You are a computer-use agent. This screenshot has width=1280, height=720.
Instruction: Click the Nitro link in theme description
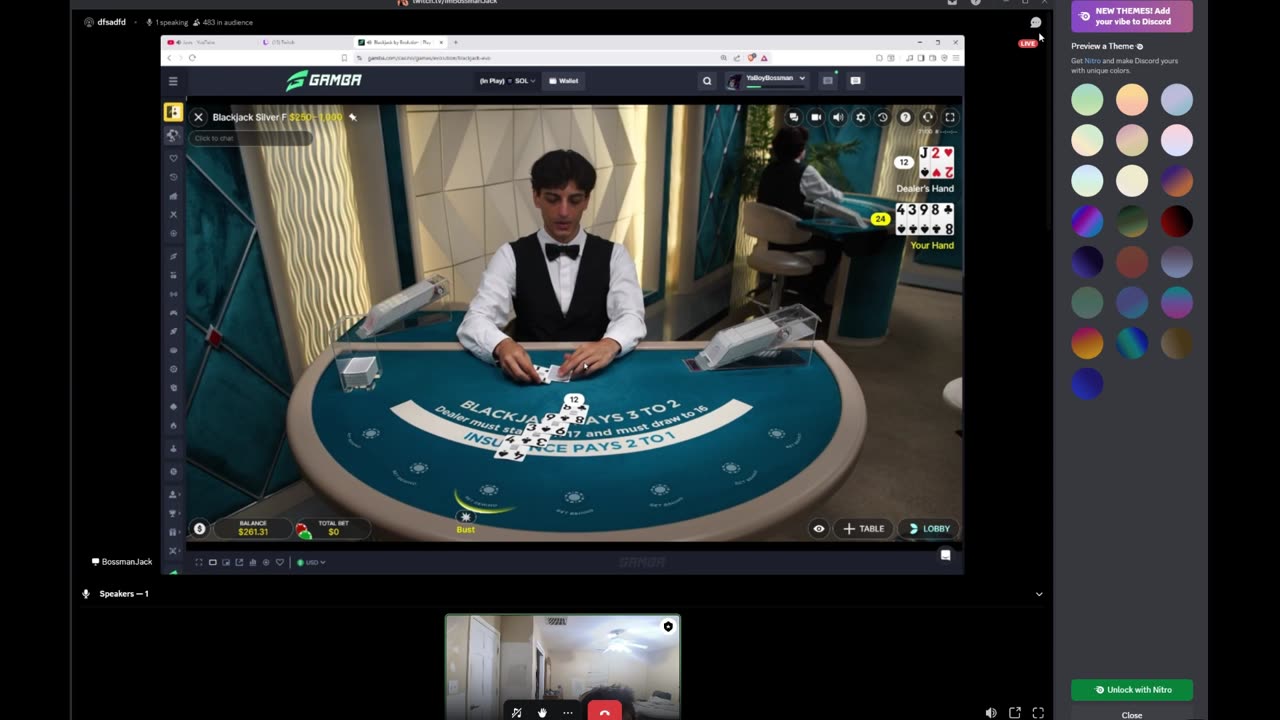(1092, 61)
